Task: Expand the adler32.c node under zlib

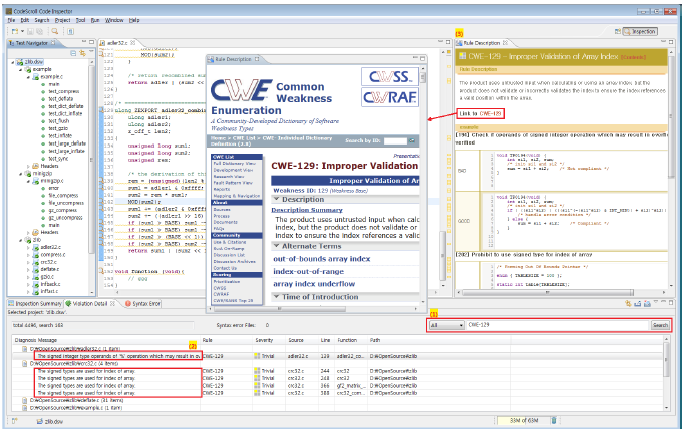Action: click(28, 247)
